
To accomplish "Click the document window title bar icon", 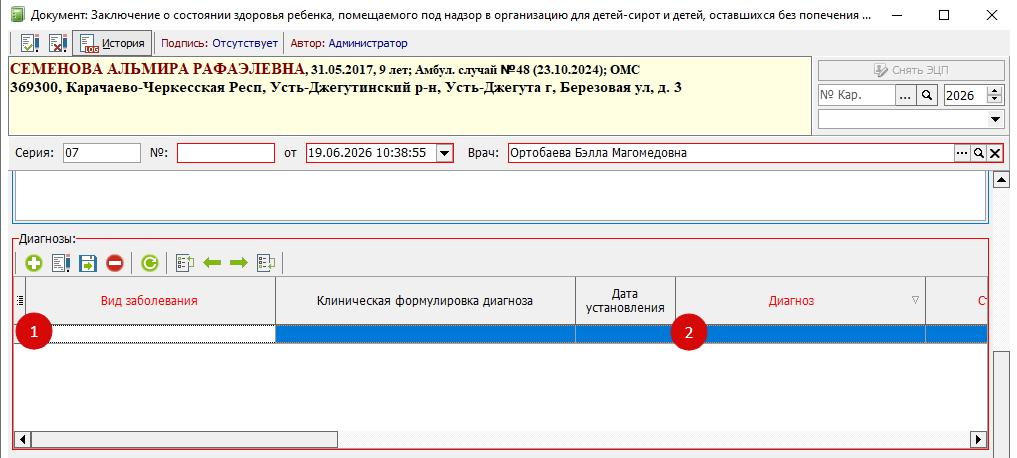I will point(19,14).
